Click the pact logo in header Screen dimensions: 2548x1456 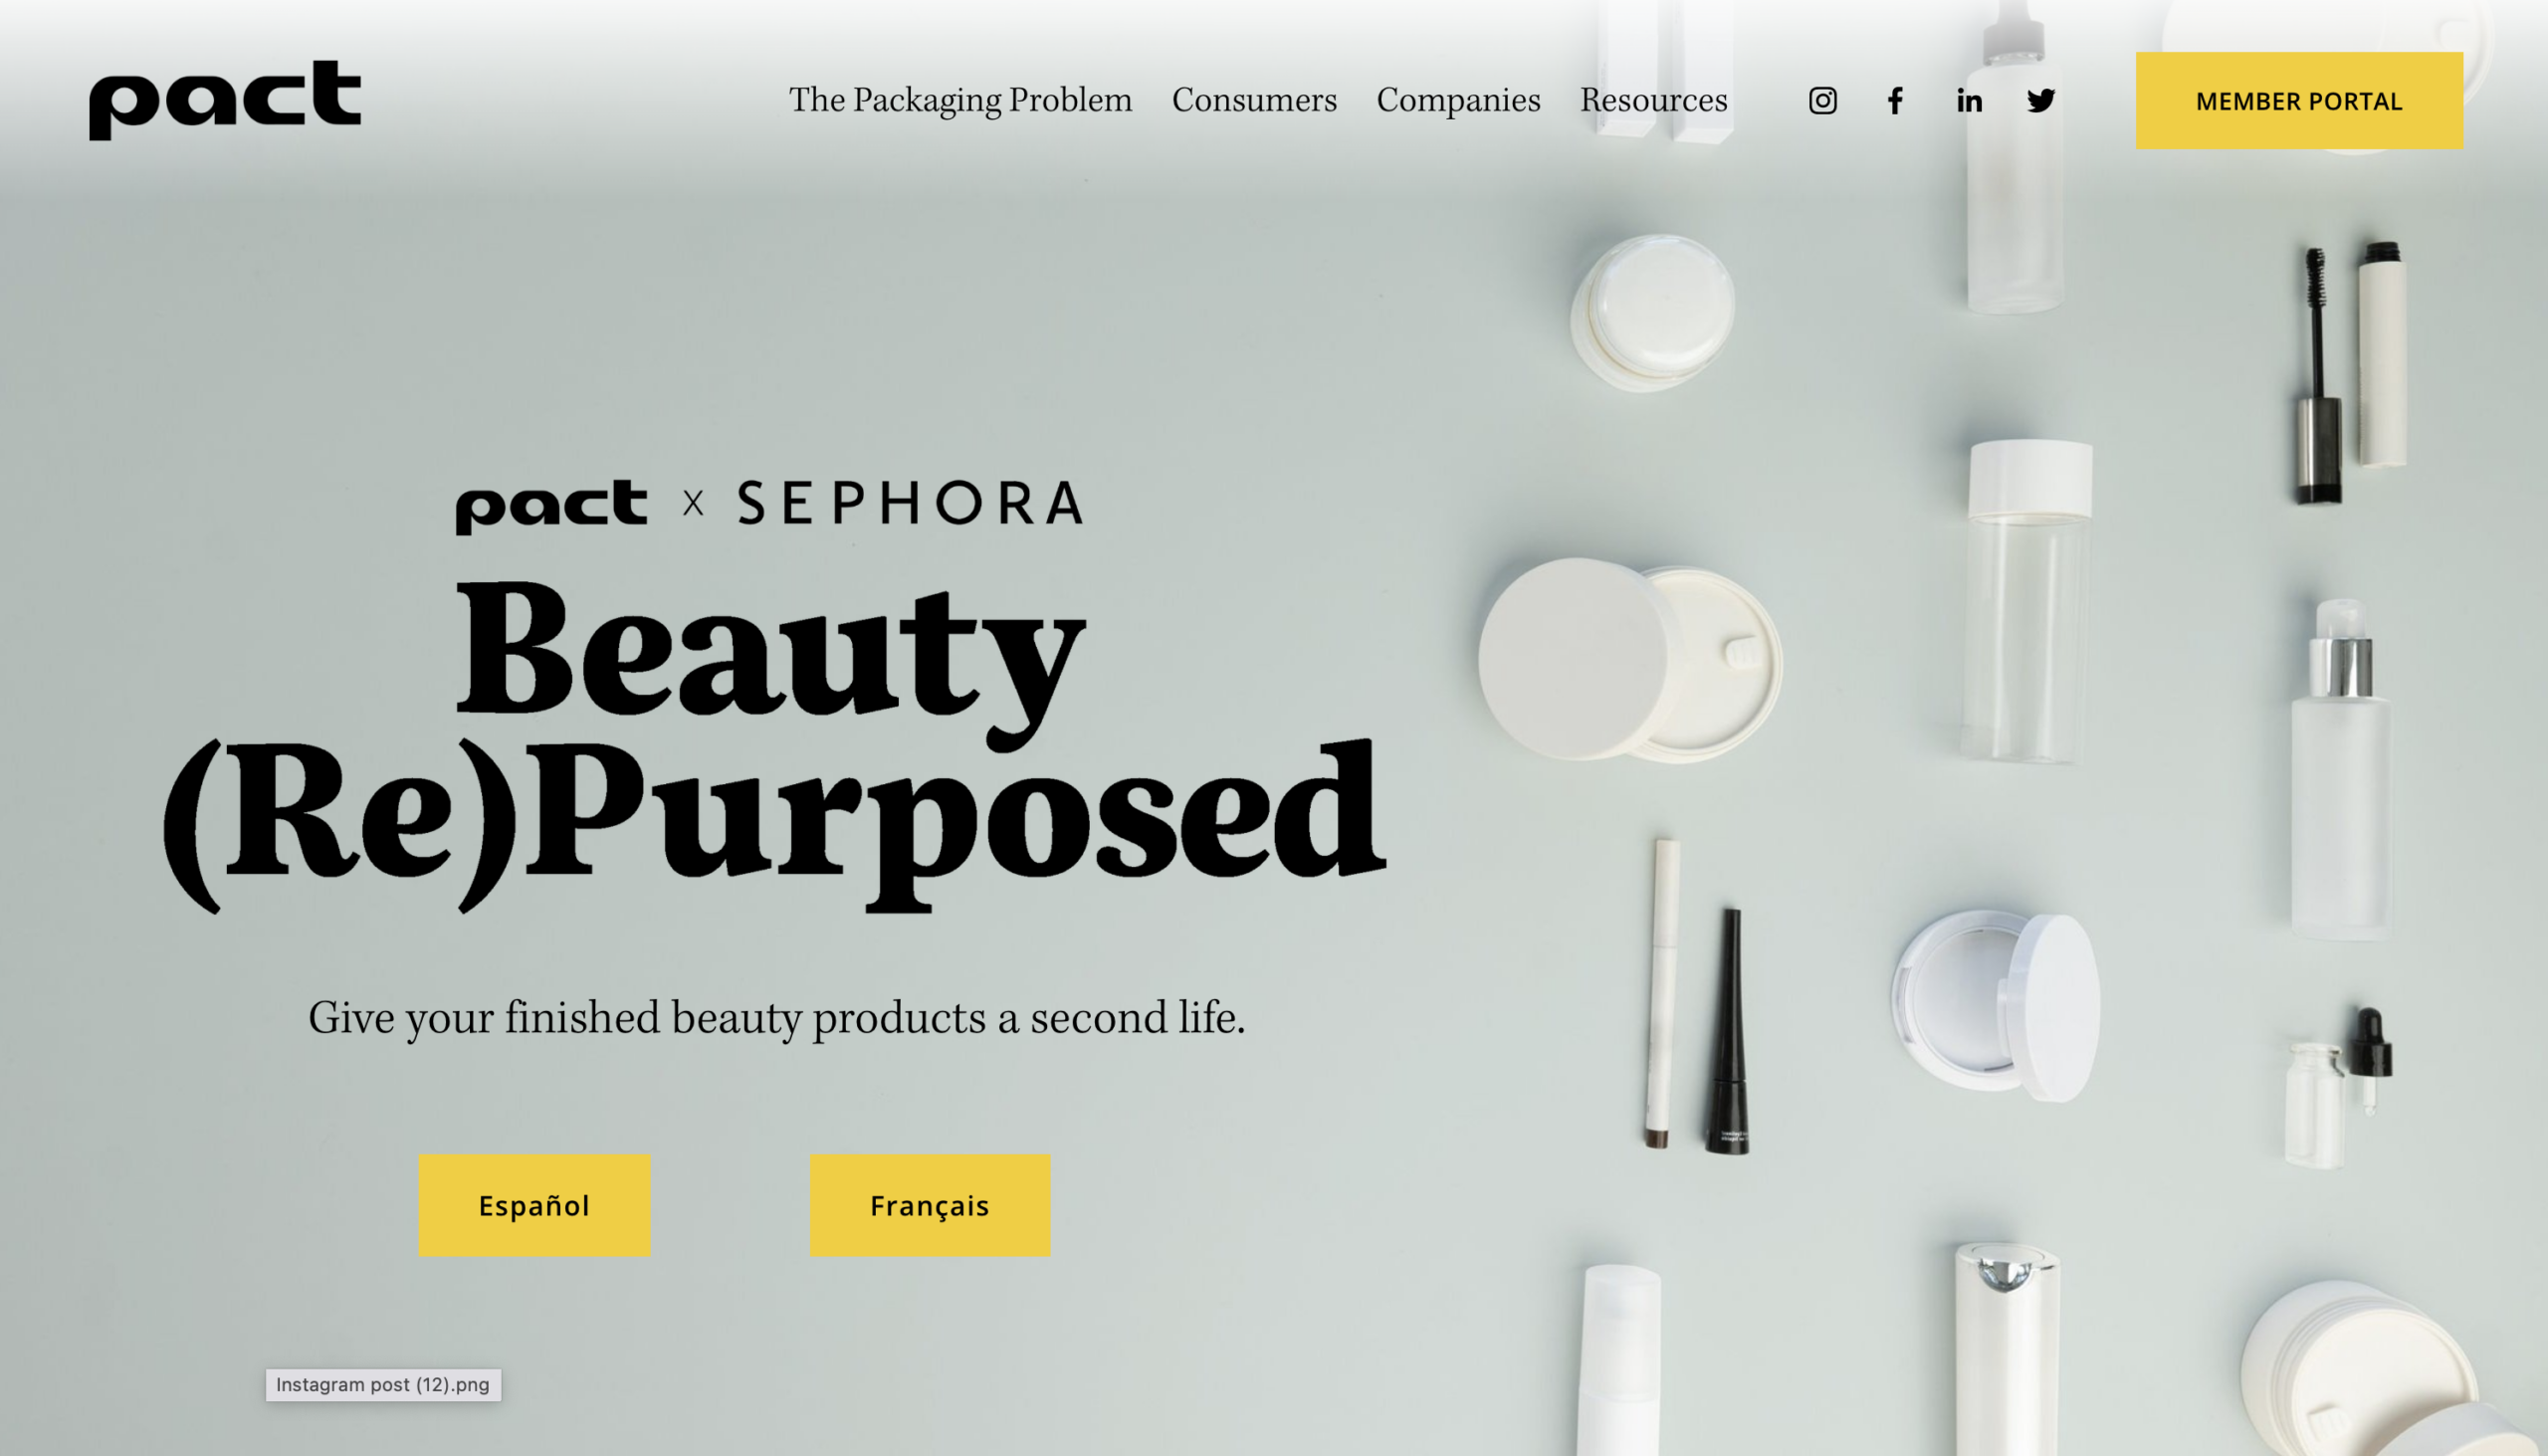(225, 100)
